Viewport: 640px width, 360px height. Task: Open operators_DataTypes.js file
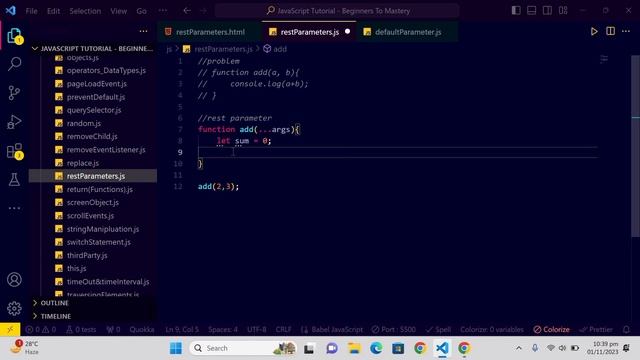(x=106, y=70)
